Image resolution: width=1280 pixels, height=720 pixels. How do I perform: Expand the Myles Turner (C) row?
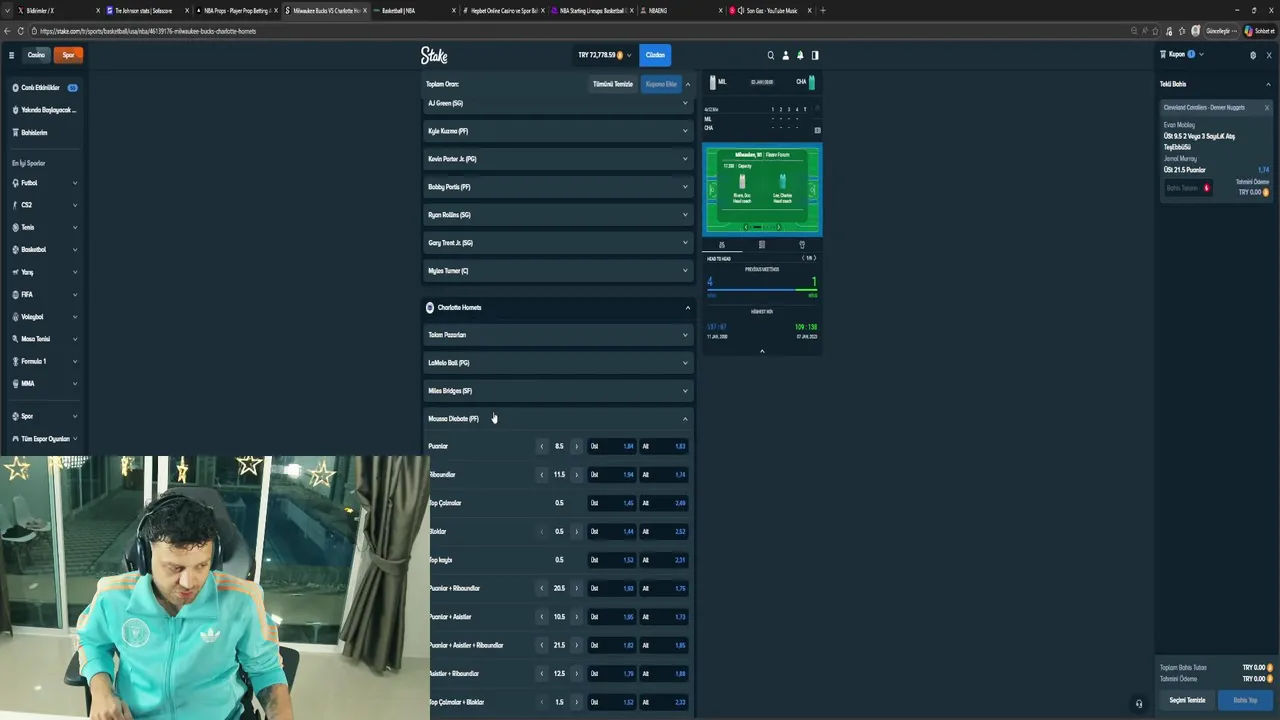click(557, 271)
